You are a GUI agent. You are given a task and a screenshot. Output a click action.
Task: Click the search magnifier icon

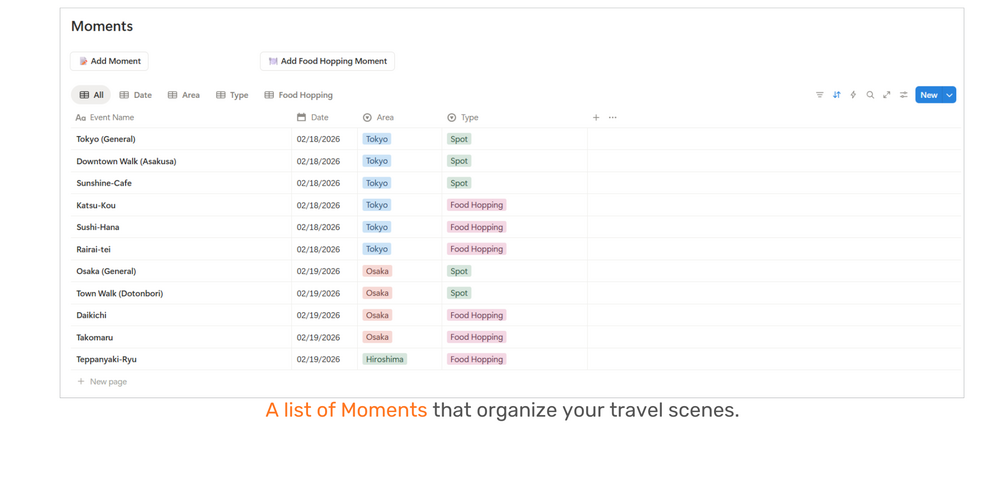[870, 95]
